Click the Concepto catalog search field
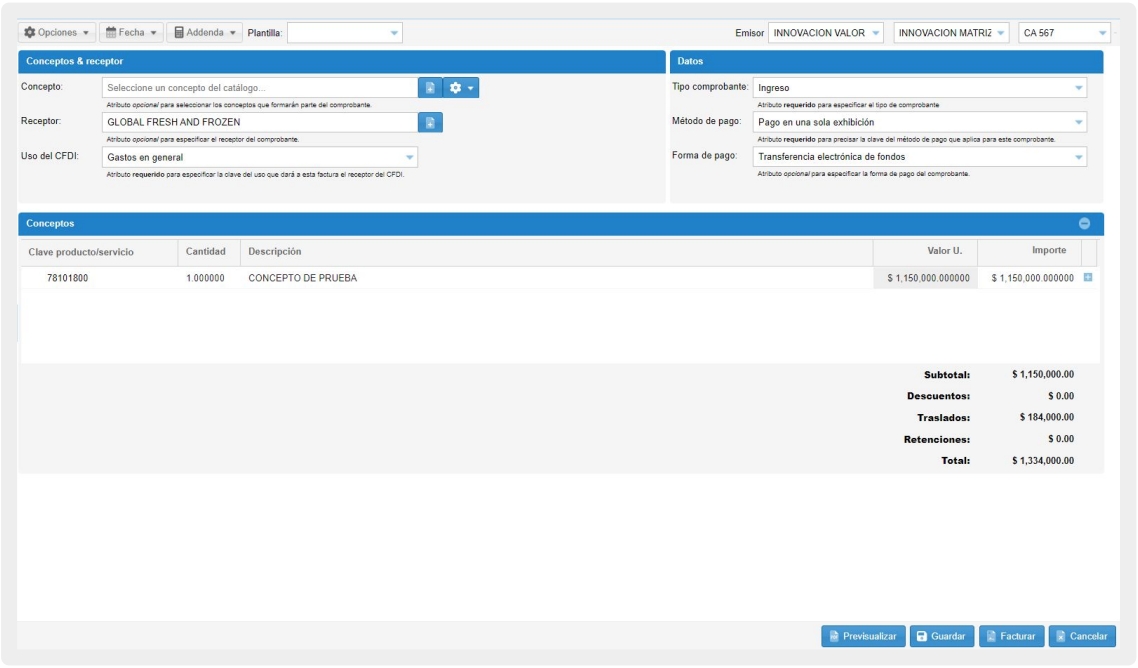The height and width of the screenshot is (668, 1138). click(260, 88)
